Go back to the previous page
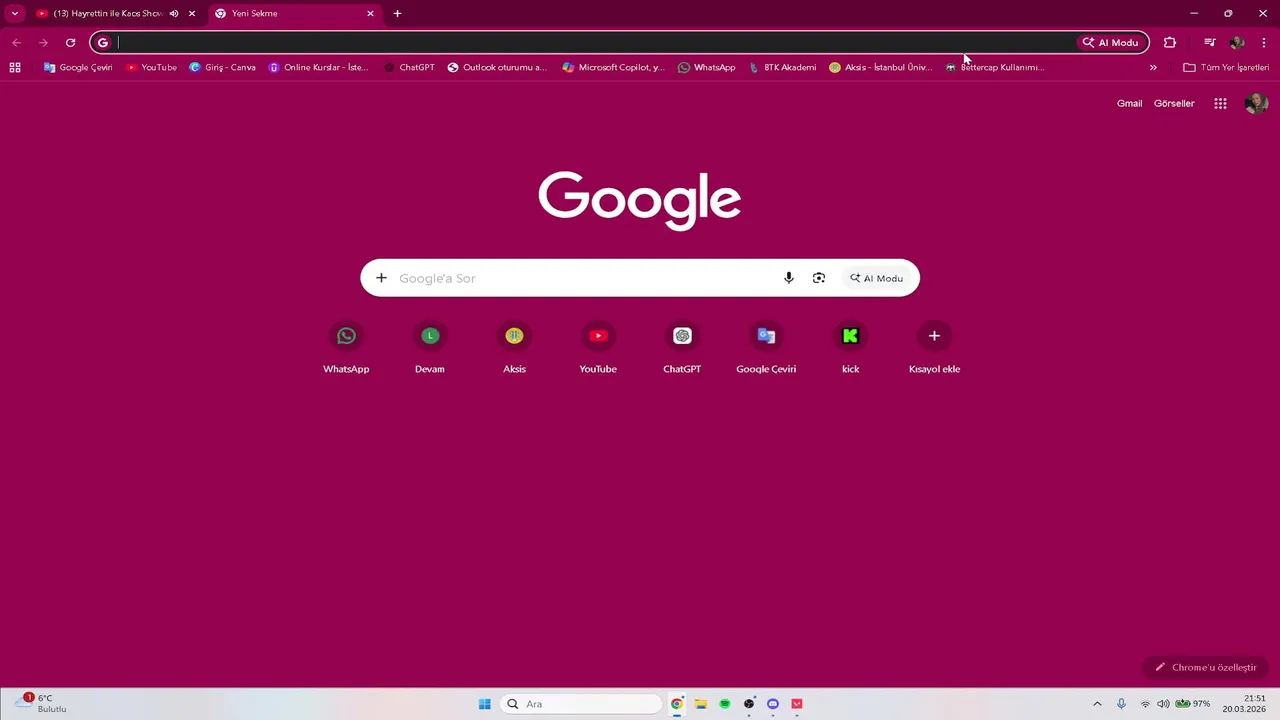The image size is (1280, 720). click(x=16, y=42)
